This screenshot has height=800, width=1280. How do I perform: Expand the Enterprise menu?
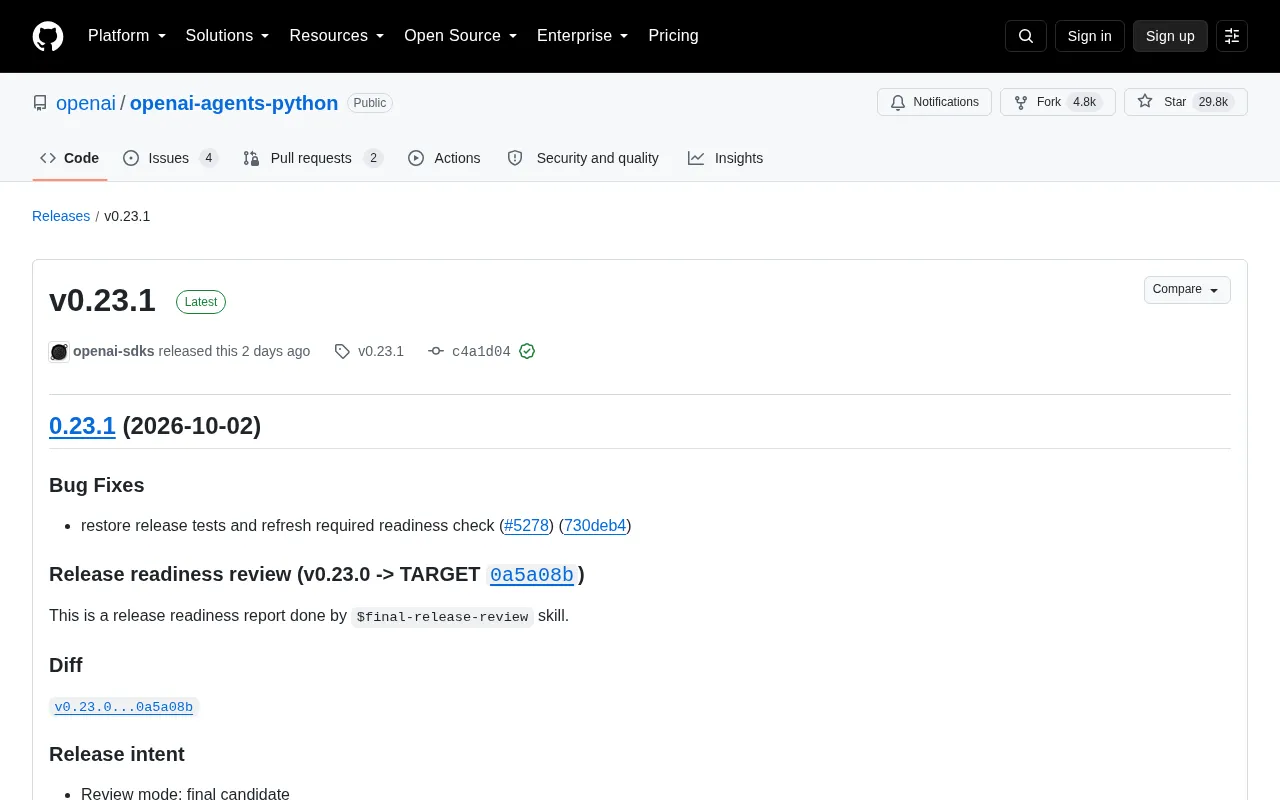[583, 36]
